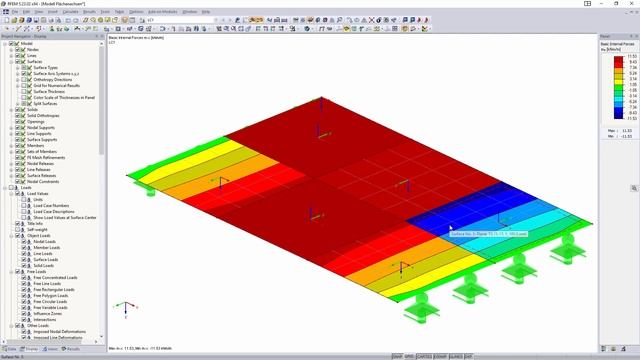The image size is (640, 360).
Task: Toggle GRID in the status bar
Action: click(x=409, y=357)
